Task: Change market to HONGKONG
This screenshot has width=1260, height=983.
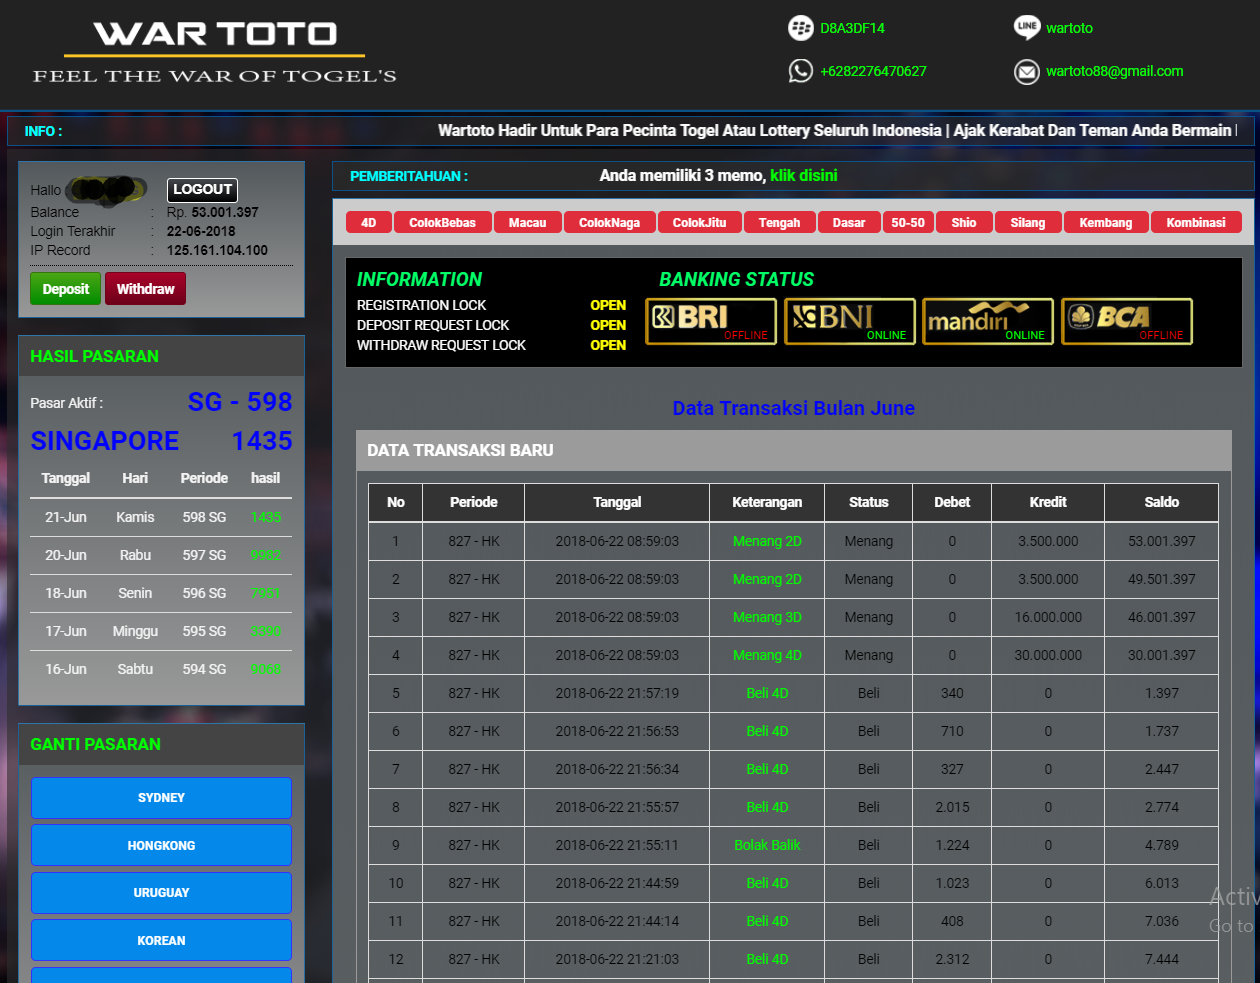Action: click(161, 846)
